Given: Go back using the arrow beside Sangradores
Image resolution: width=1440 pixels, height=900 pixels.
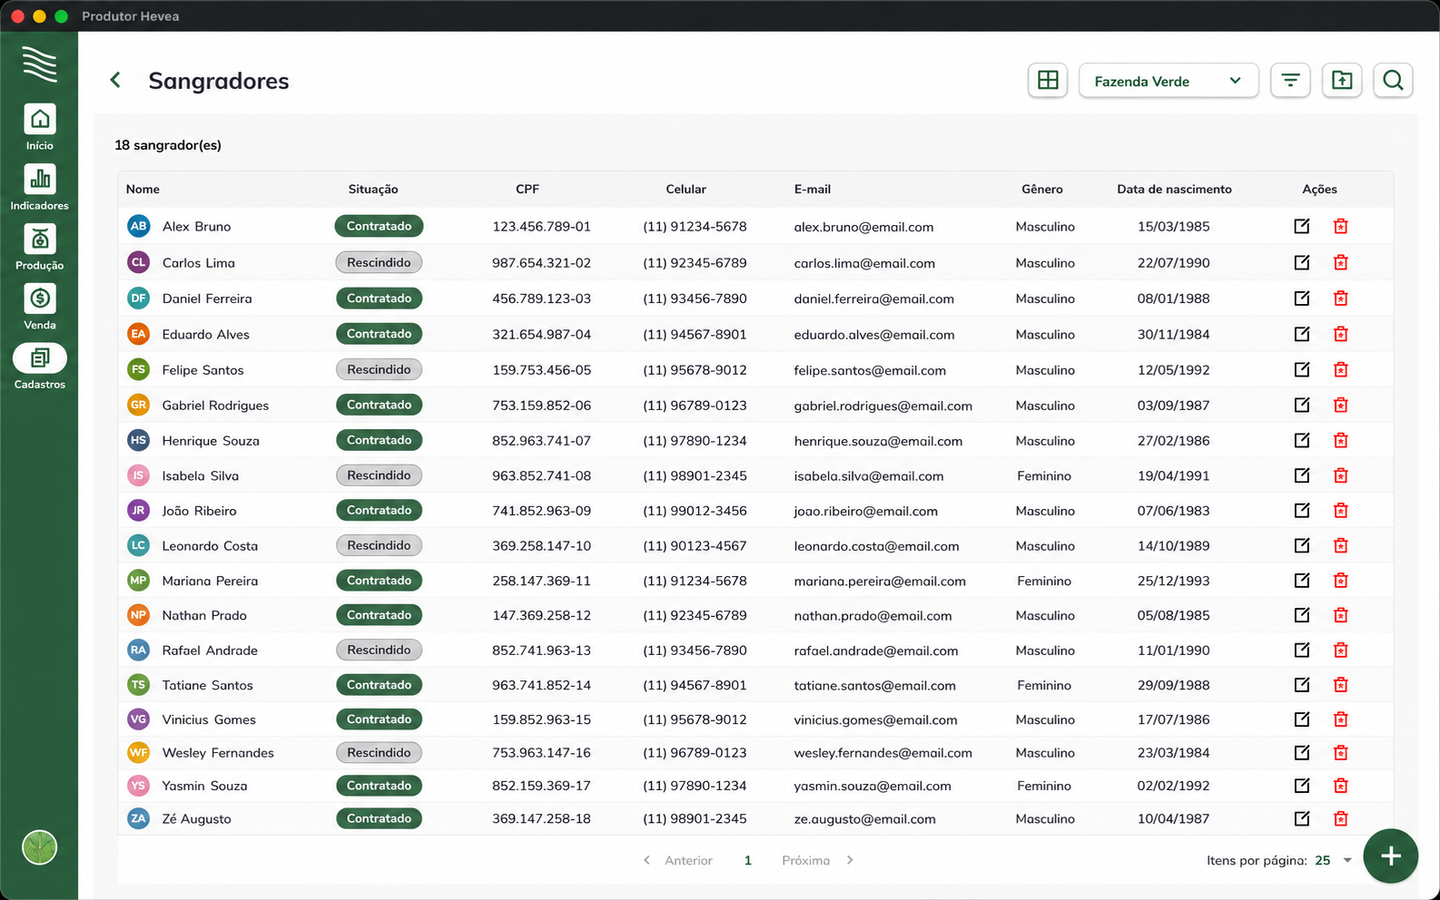Looking at the screenshot, I should pyautogui.click(x=115, y=80).
